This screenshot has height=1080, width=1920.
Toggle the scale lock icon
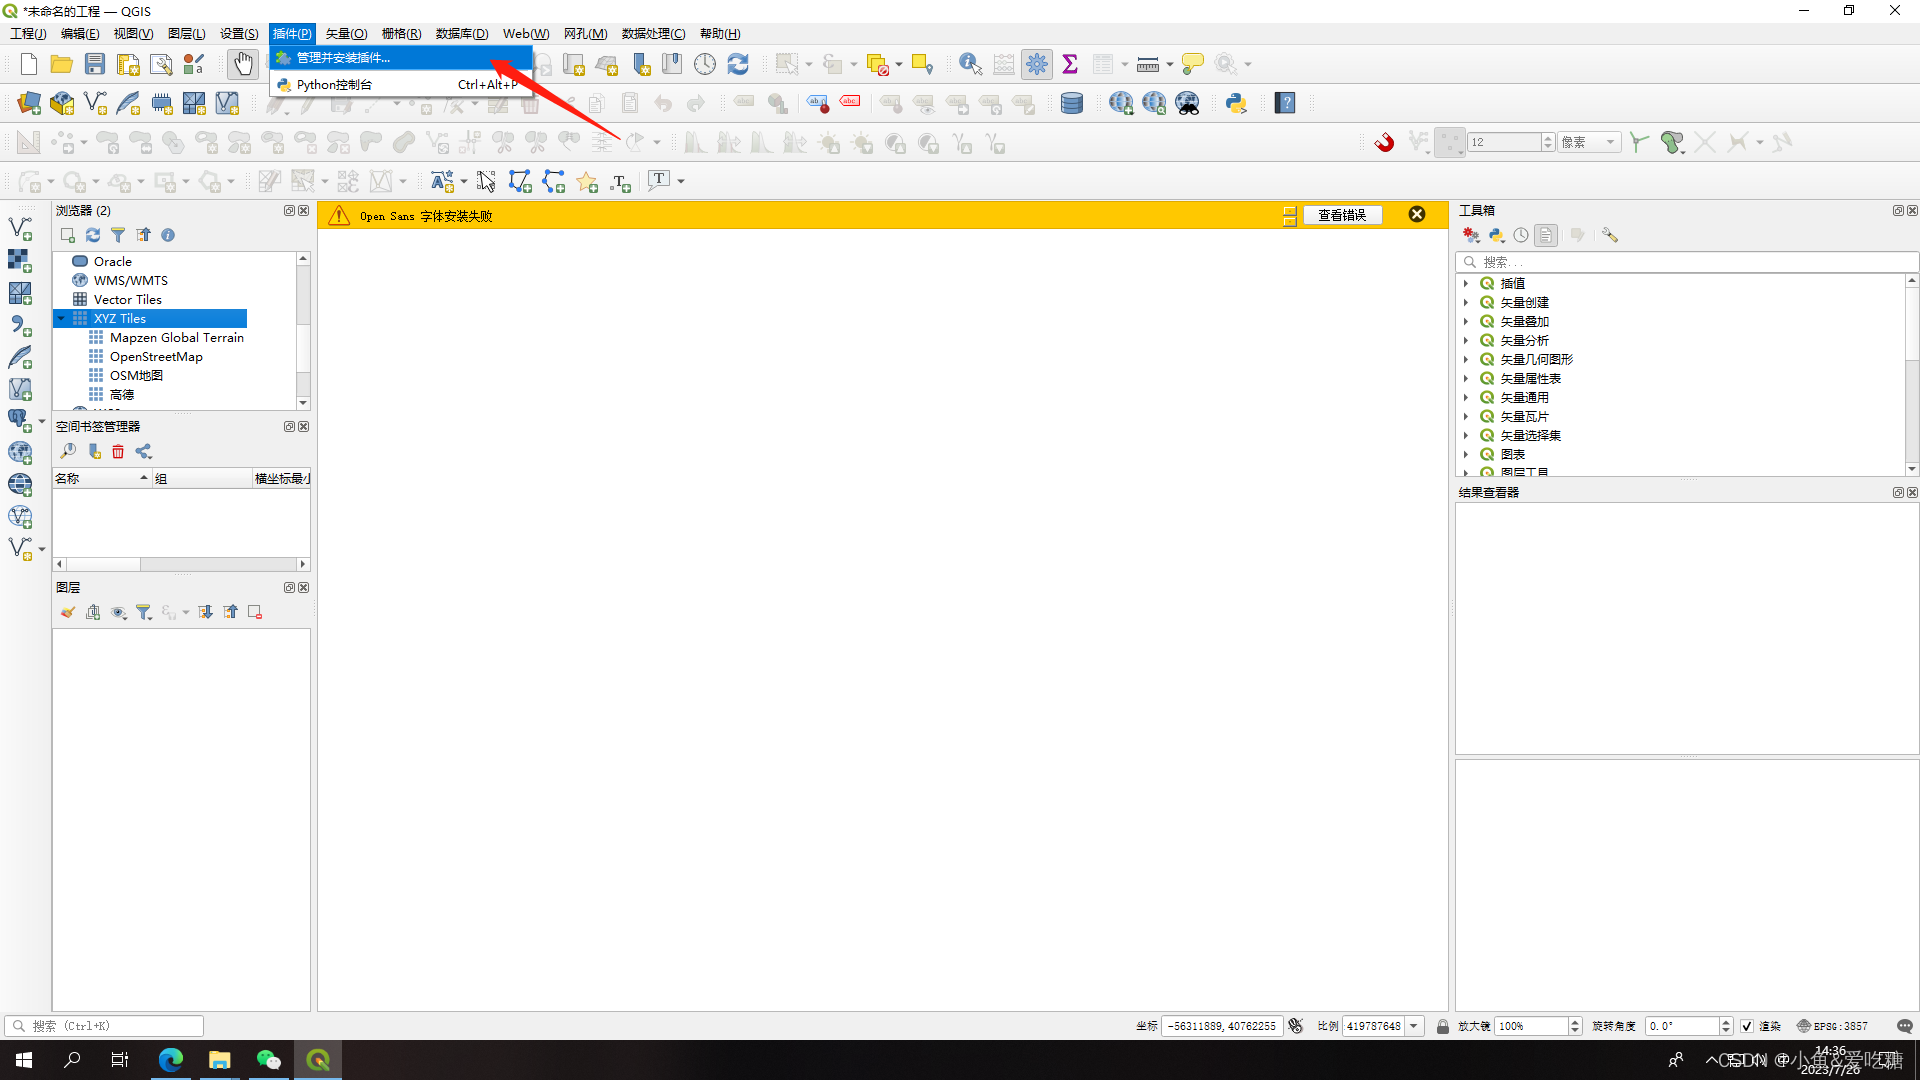click(1442, 1026)
